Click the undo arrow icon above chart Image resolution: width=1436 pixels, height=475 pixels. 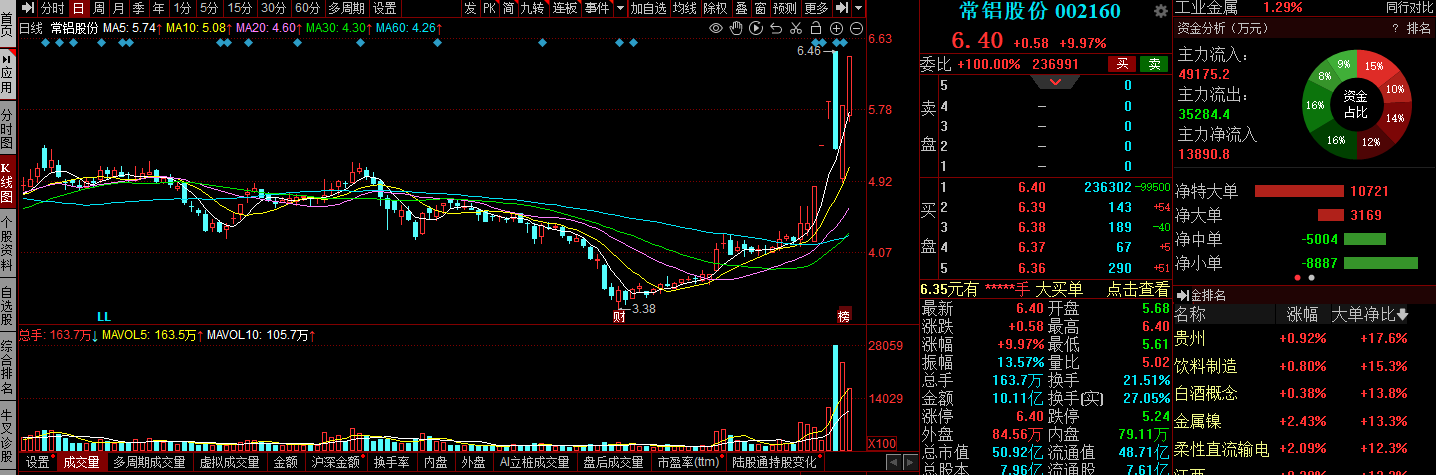point(776,28)
